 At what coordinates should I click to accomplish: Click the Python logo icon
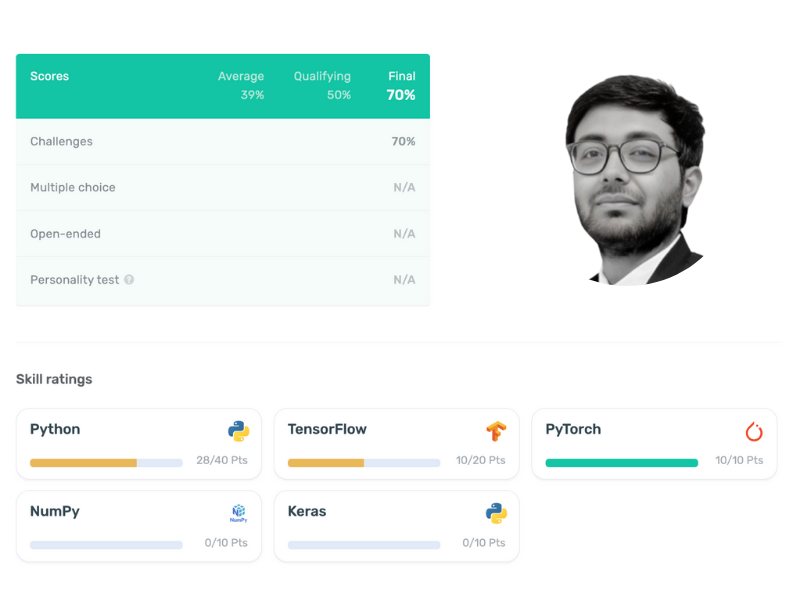coord(238,431)
